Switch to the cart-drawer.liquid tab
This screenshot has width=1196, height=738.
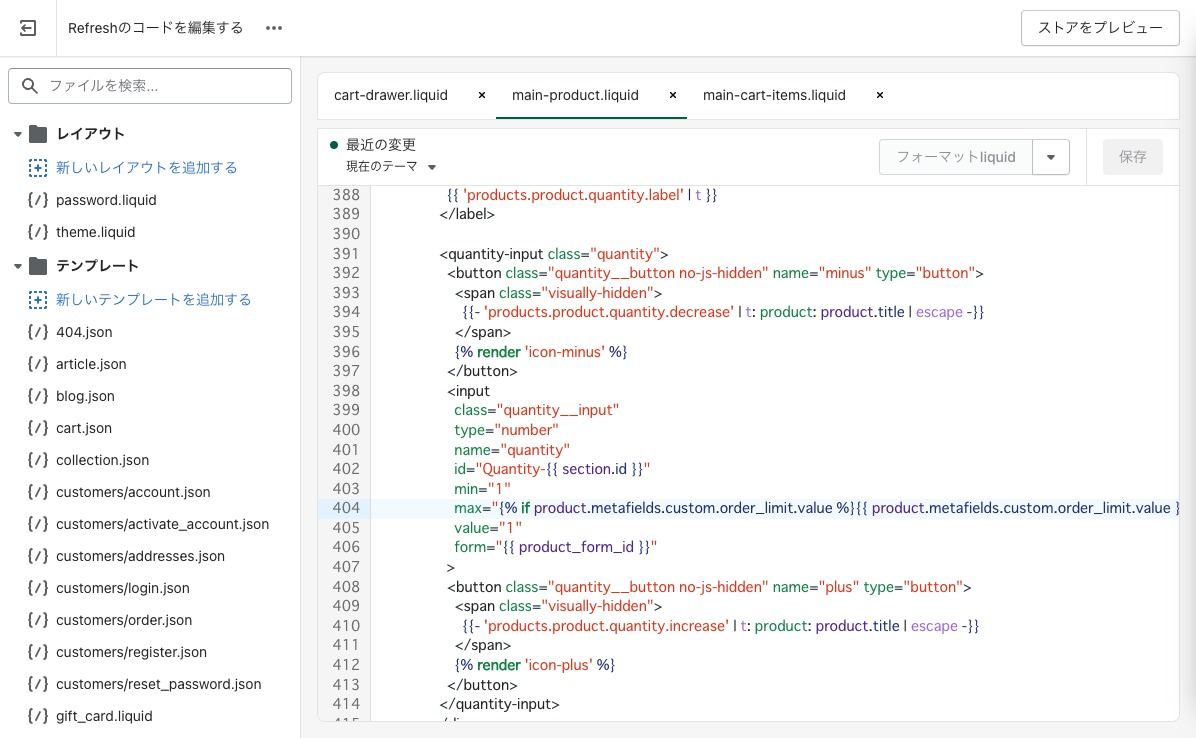[x=391, y=95]
